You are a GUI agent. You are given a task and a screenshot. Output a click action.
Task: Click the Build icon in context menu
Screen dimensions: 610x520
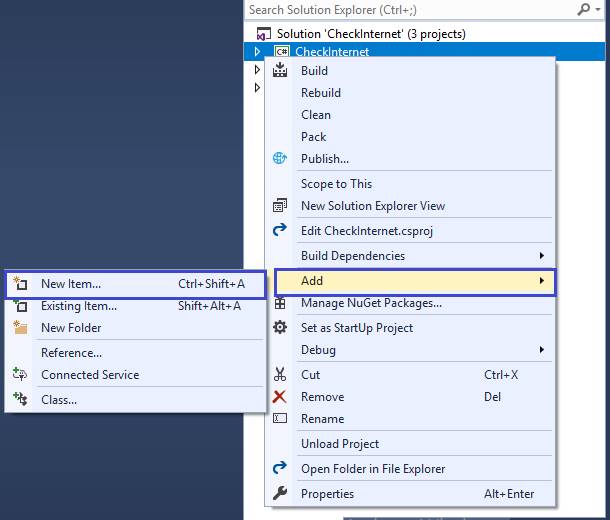pyautogui.click(x=280, y=70)
